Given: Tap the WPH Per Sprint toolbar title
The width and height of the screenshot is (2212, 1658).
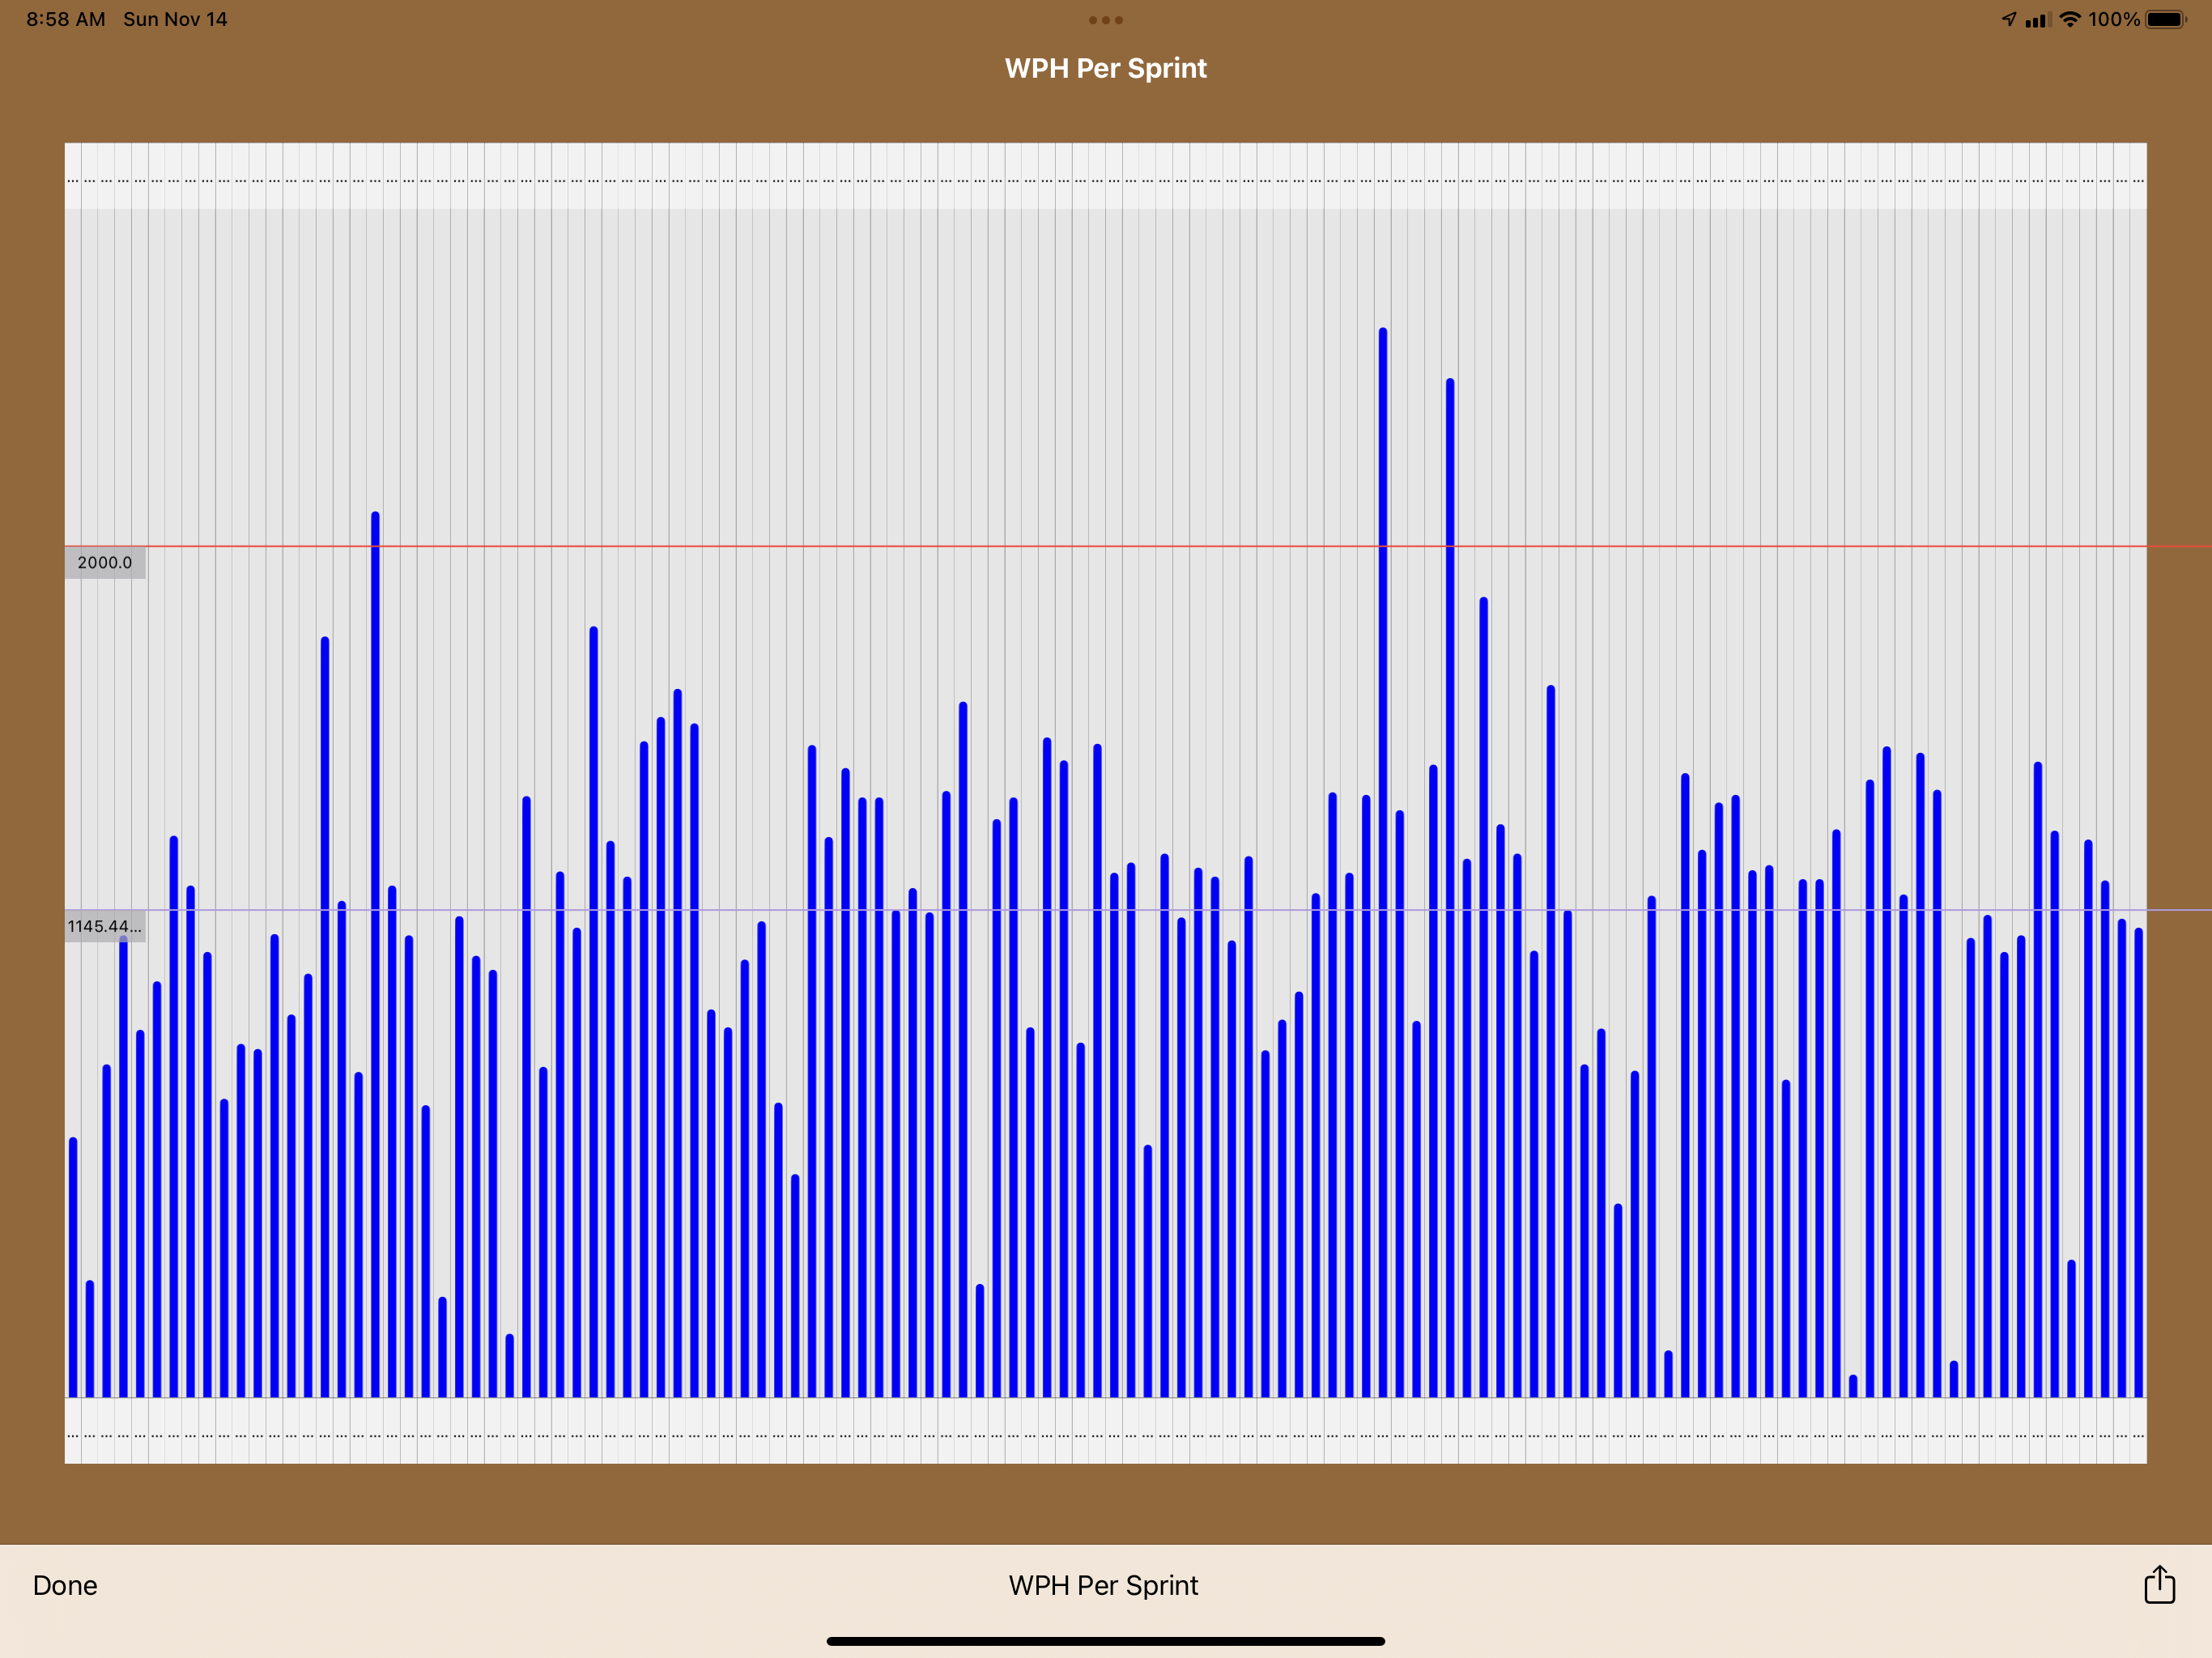Looking at the screenshot, I should click(x=1103, y=1585).
